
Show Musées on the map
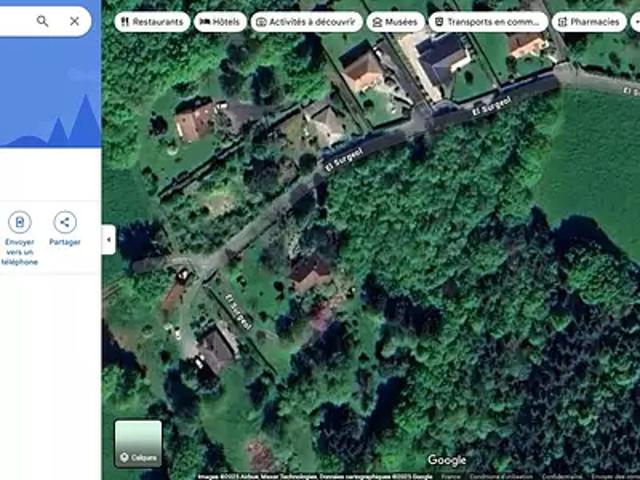[x=395, y=21]
